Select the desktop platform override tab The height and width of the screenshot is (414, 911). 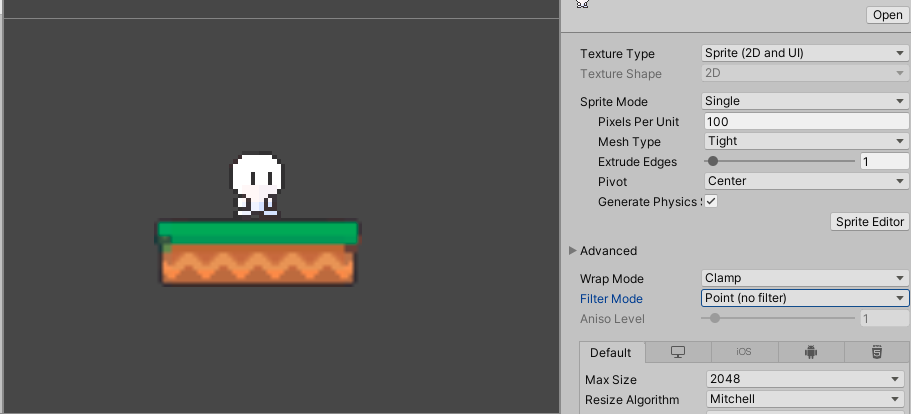point(678,352)
